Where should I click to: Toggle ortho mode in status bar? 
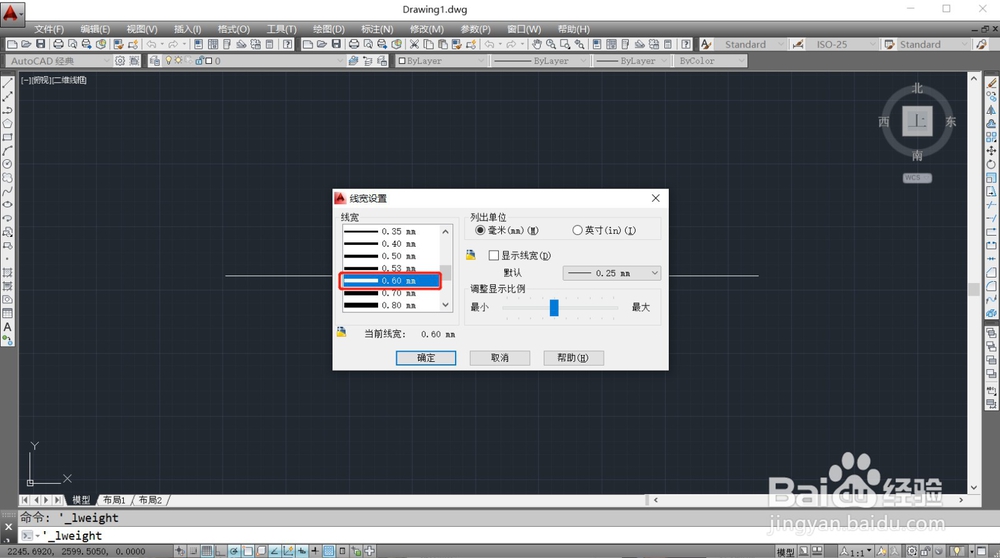pyautogui.click(x=221, y=551)
